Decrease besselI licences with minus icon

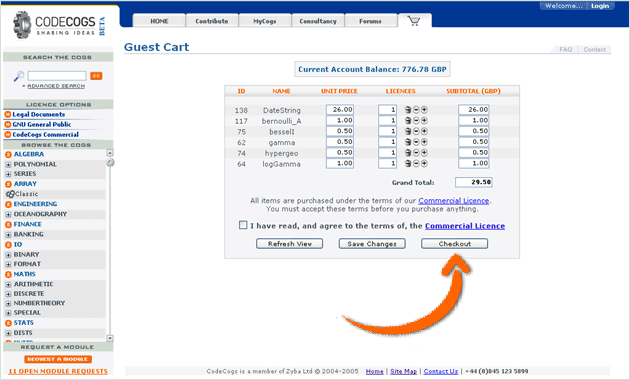click(416, 131)
